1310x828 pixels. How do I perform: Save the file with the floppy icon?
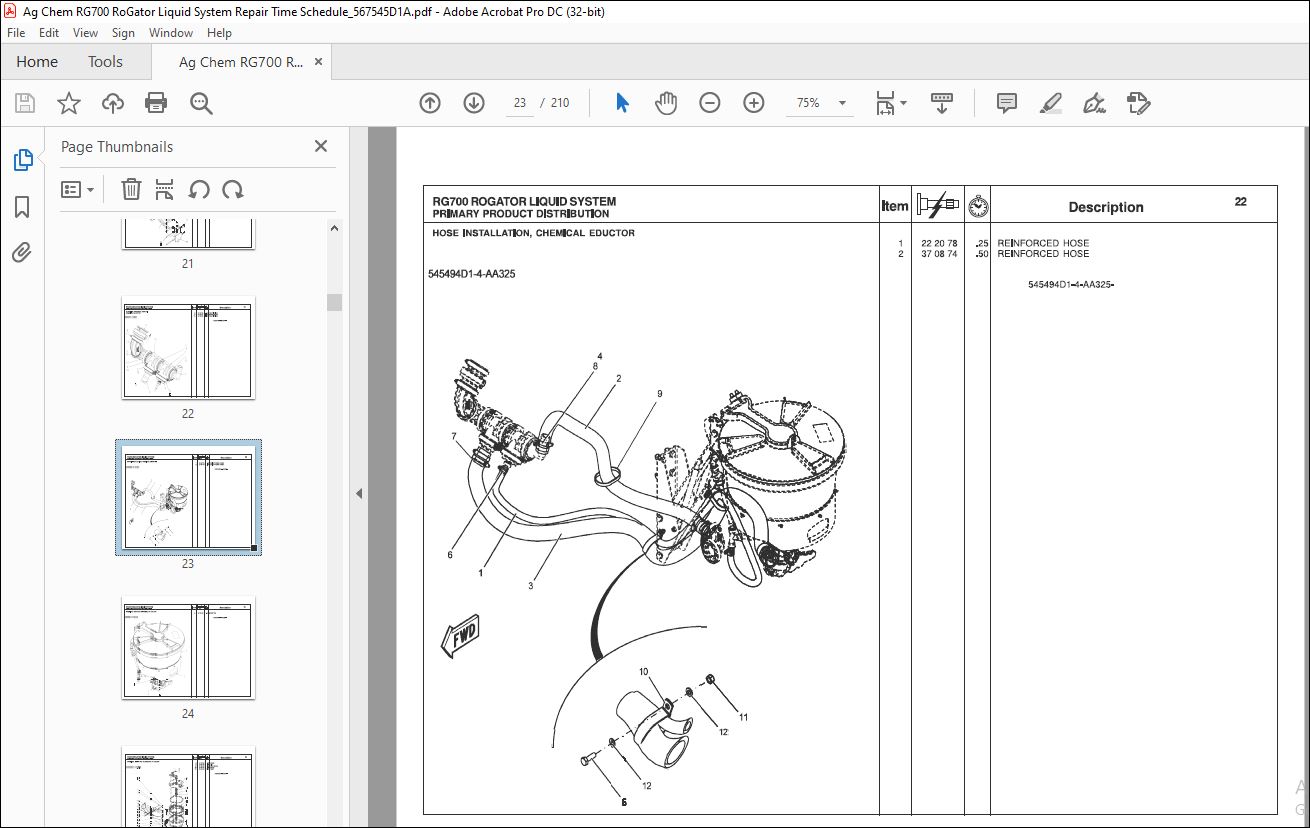pos(25,103)
